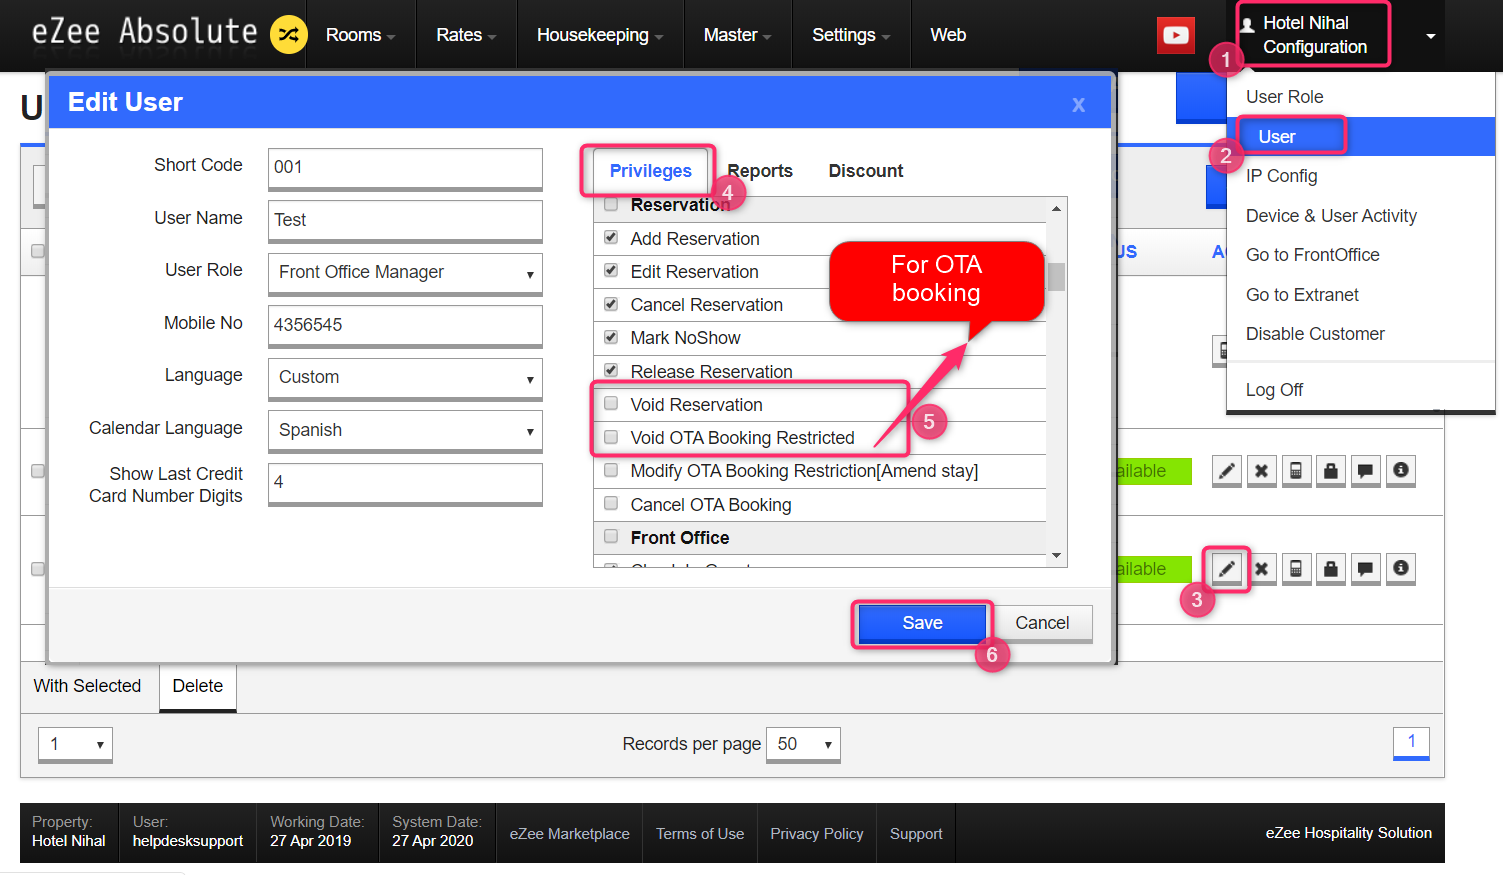Image resolution: width=1503 pixels, height=875 pixels.
Task: Click the privileges list scrollbar thumb
Action: (x=1056, y=276)
